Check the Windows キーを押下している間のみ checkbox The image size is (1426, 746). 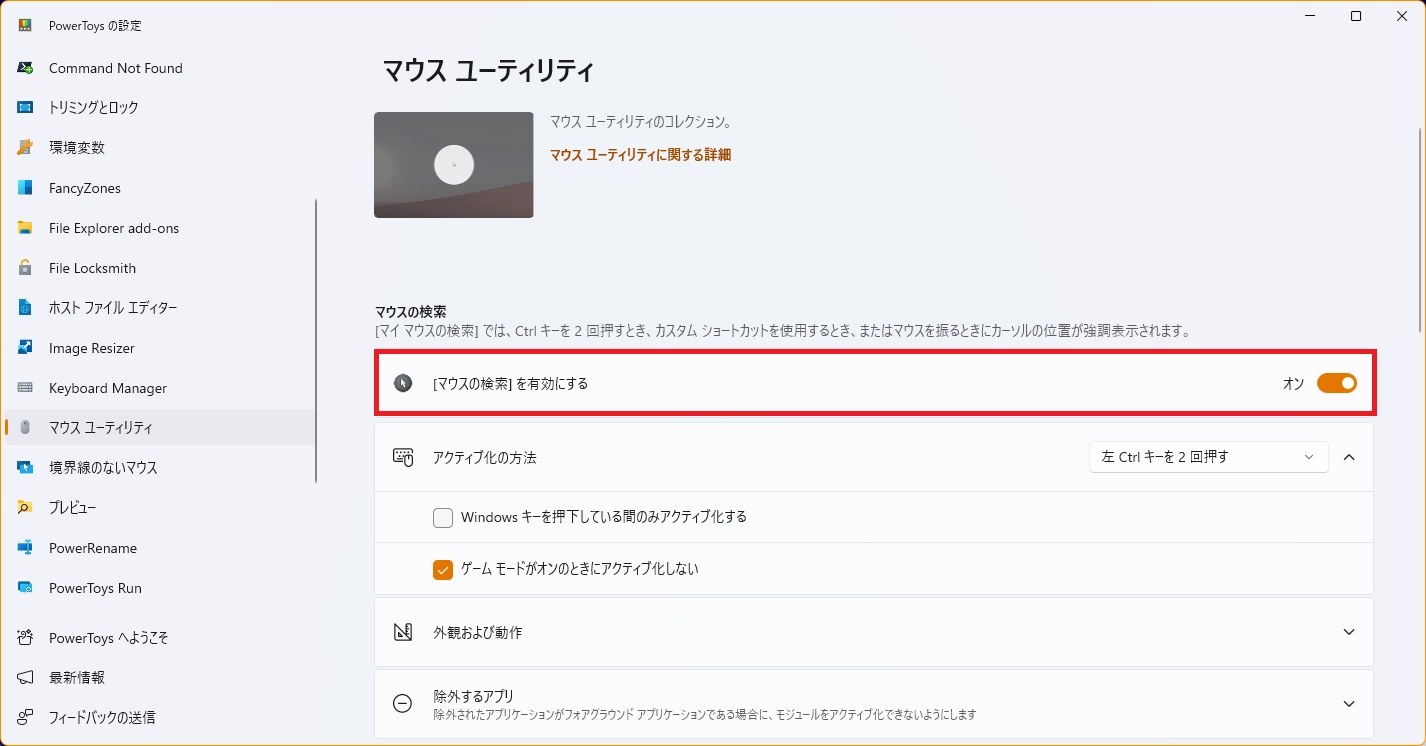click(443, 518)
